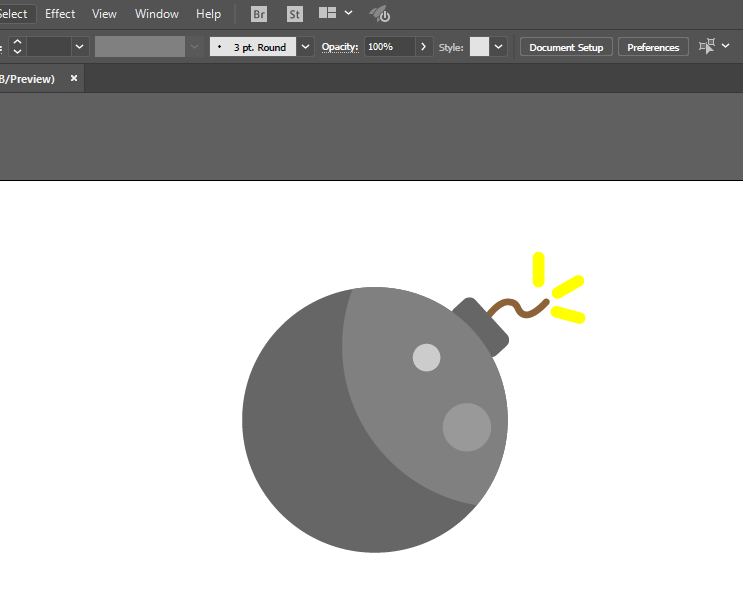Open the underlined Opacity panel link

click(340, 47)
